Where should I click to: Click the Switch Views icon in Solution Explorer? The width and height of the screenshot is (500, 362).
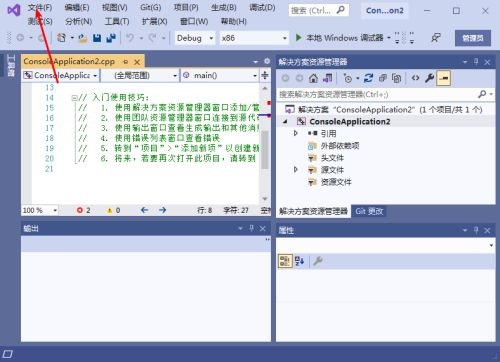[x=327, y=78]
